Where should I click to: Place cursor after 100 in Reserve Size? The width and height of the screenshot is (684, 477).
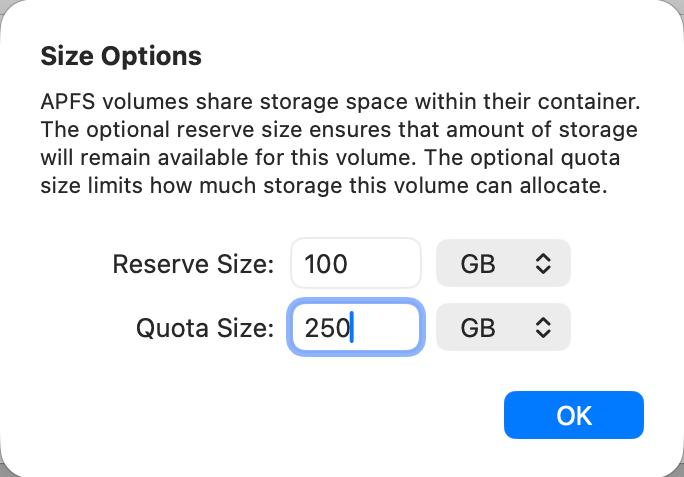point(349,264)
